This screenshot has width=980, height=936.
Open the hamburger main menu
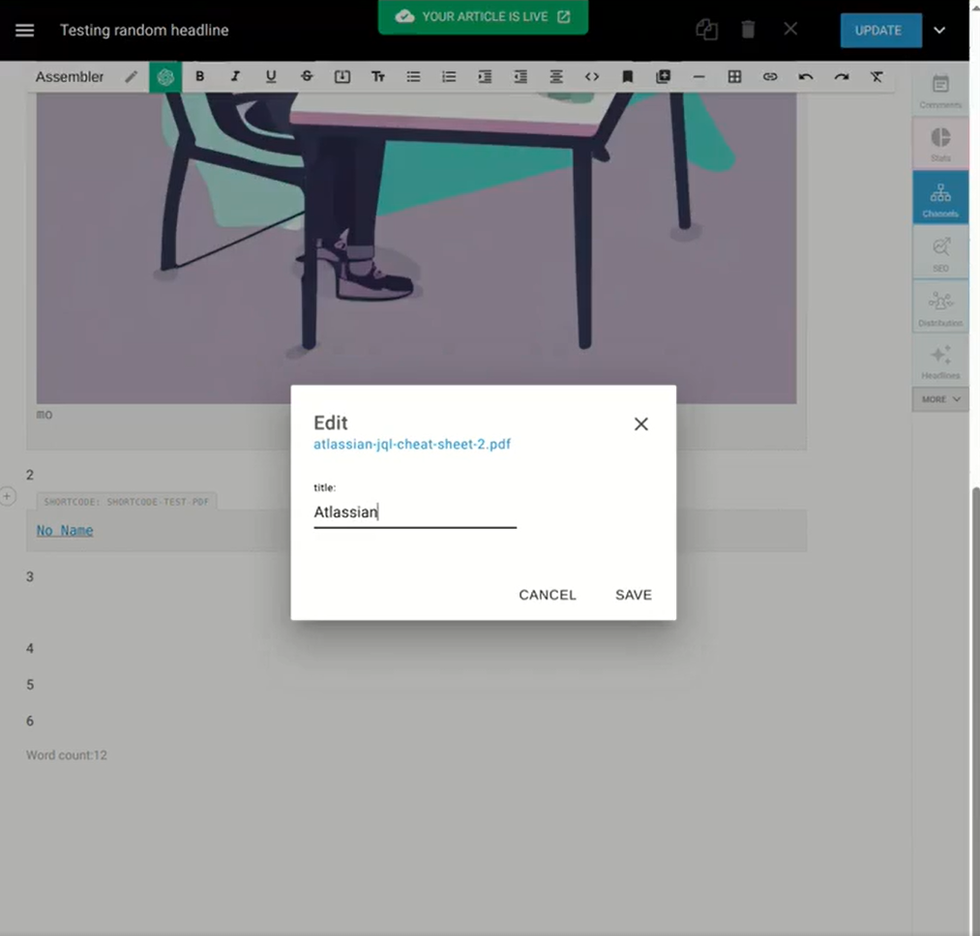tap(25, 30)
